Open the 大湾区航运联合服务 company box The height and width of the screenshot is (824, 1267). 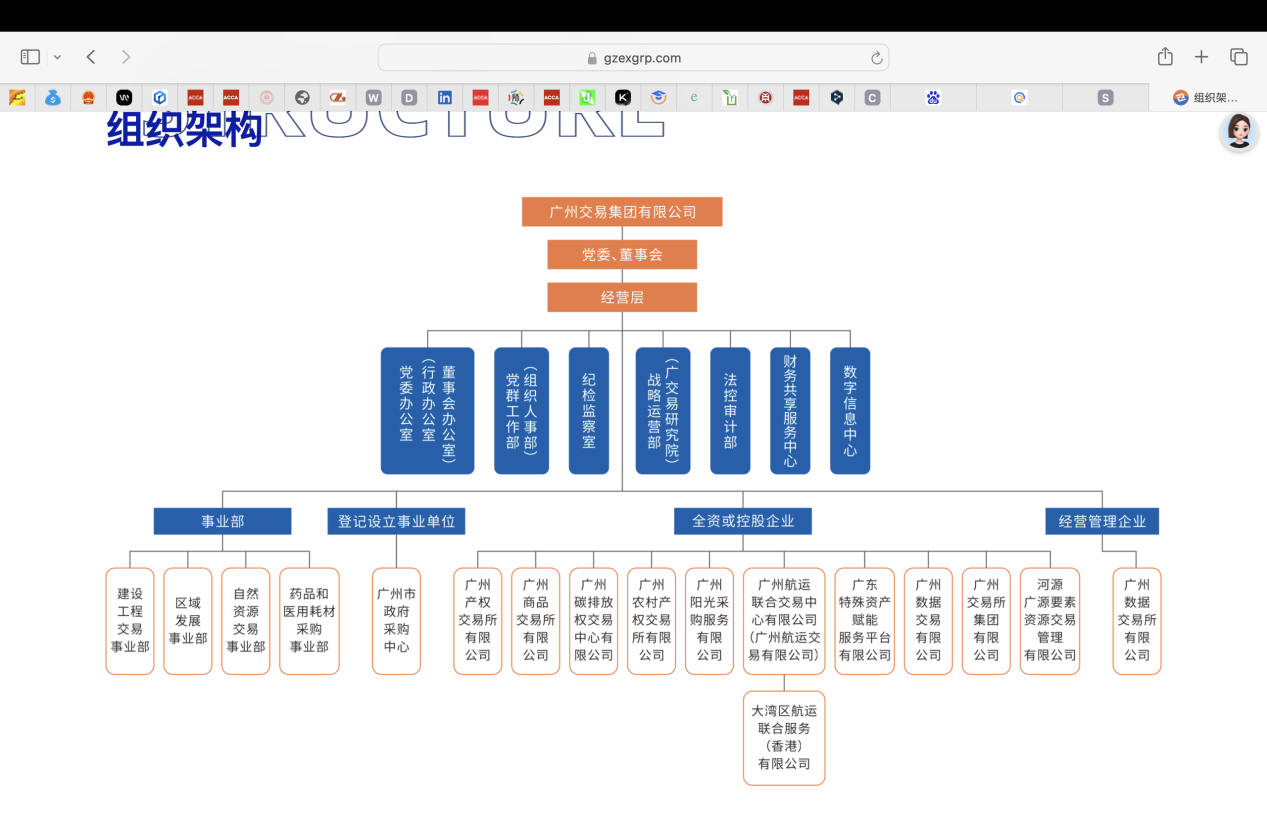coord(784,737)
